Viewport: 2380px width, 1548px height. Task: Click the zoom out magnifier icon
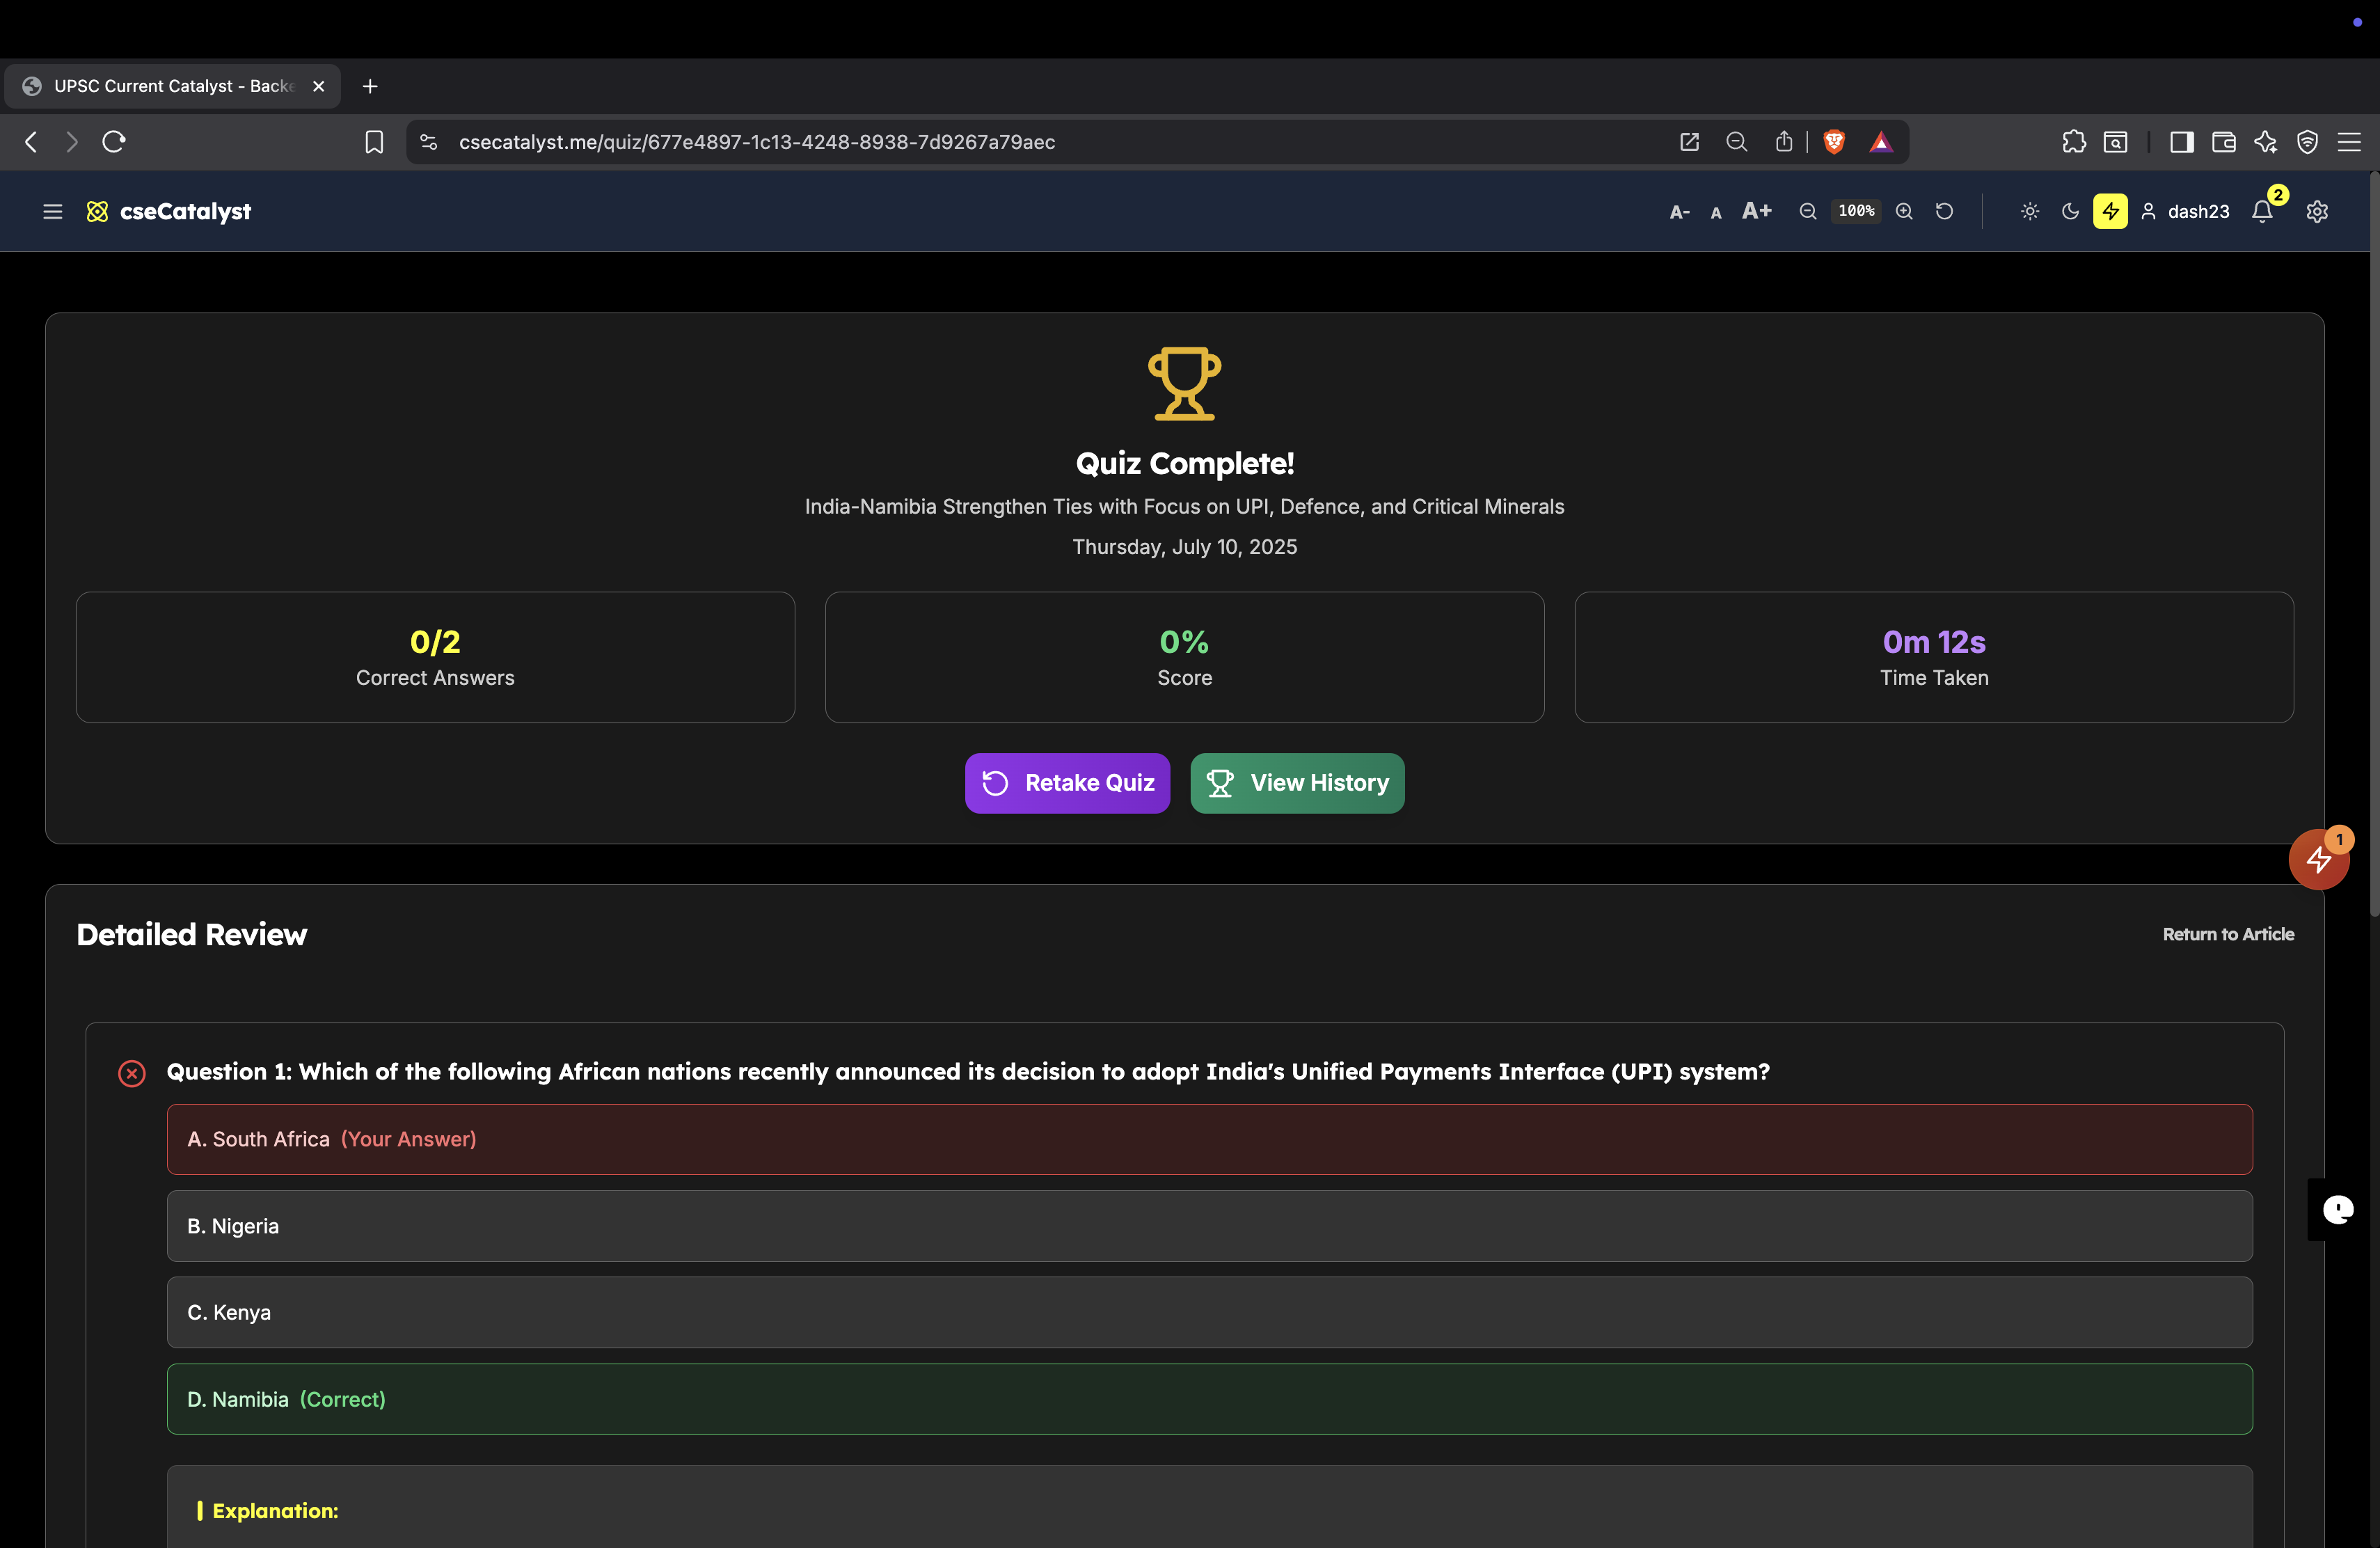point(1807,211)
